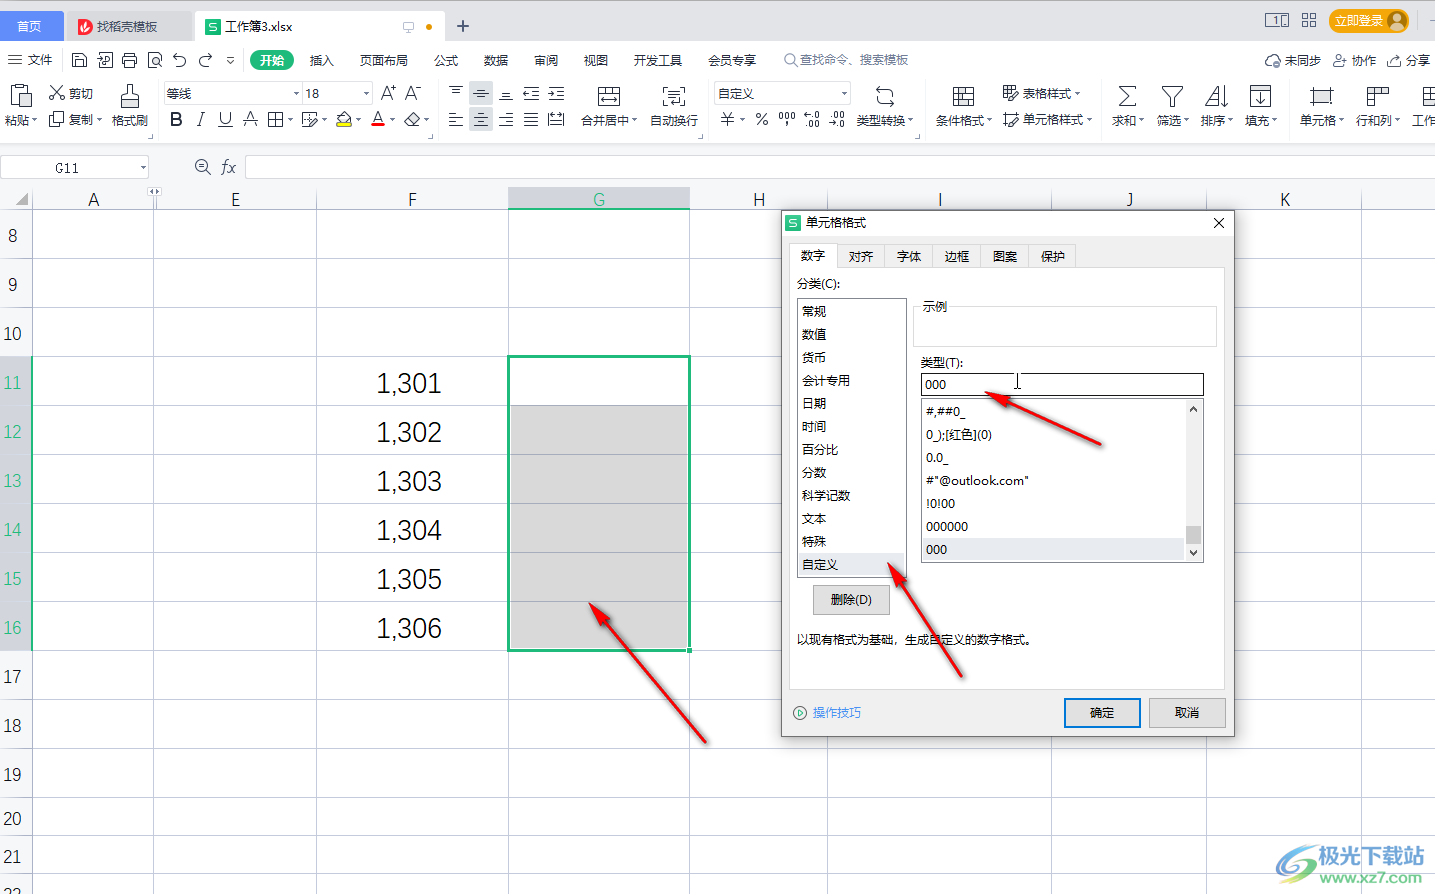Open the font name dropdown (等线)
The width and height of the screenshot is (1435, 894).
click(296, 93)
